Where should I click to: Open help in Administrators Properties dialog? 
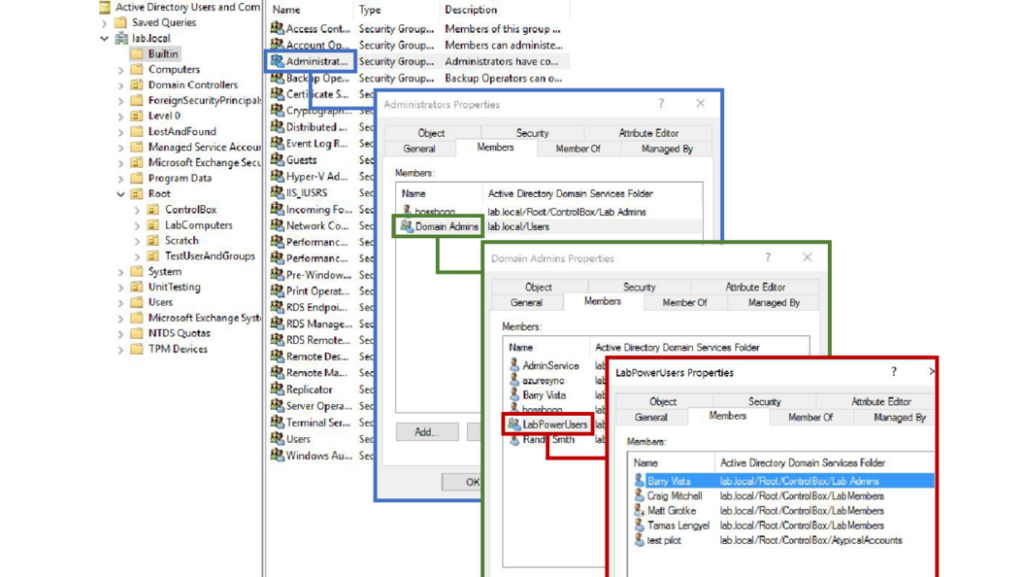661,103
